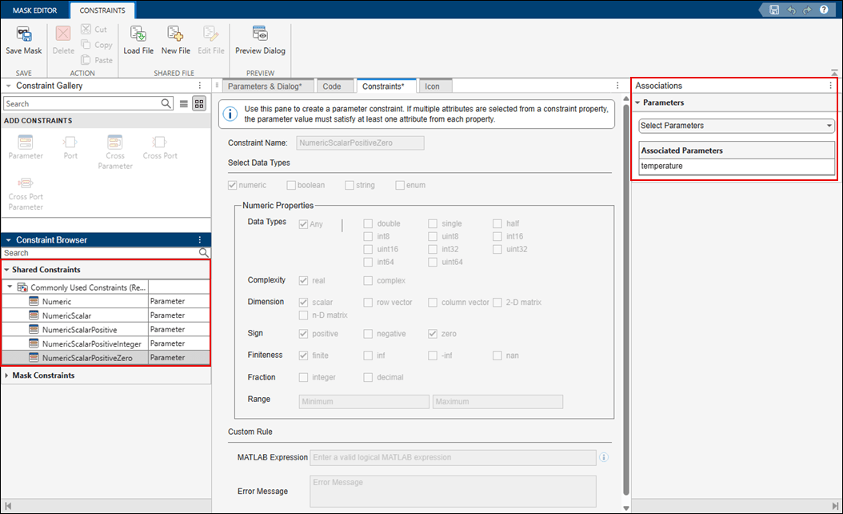Toggle the numeric data type checkbox
Image resolution: width=843 pixels, height=514 pixels.
(232, 185)
